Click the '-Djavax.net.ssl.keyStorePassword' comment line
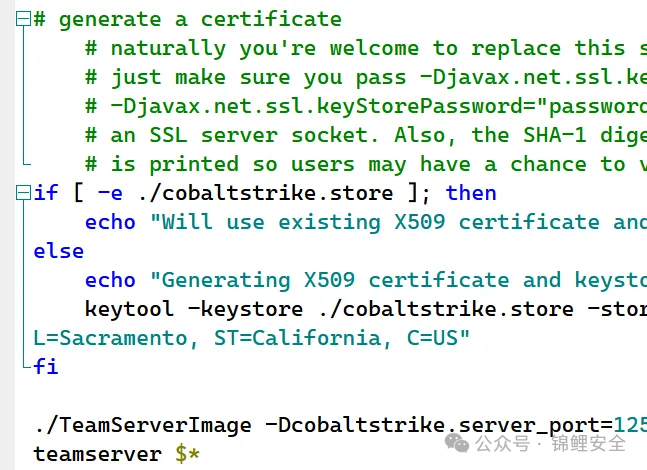This screenshot has height=470, width=647. (x=366, y=106)
